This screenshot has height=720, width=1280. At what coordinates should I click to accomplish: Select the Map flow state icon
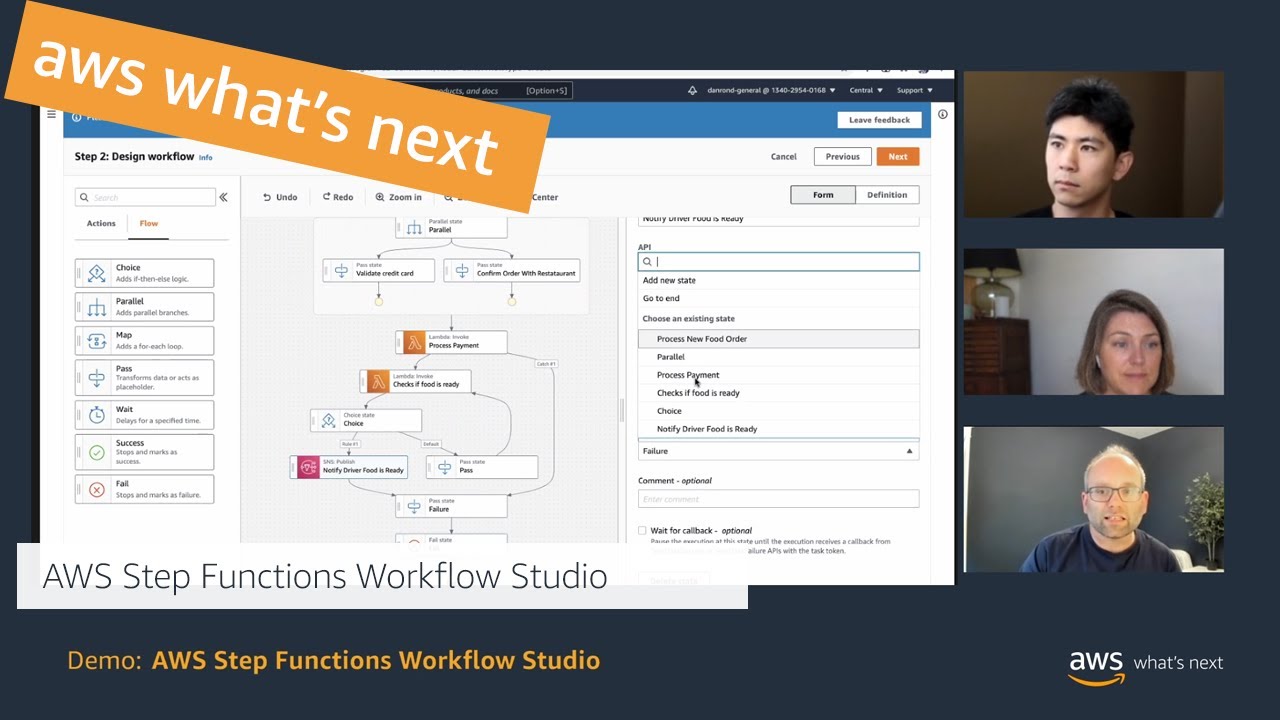pos(97,341)
